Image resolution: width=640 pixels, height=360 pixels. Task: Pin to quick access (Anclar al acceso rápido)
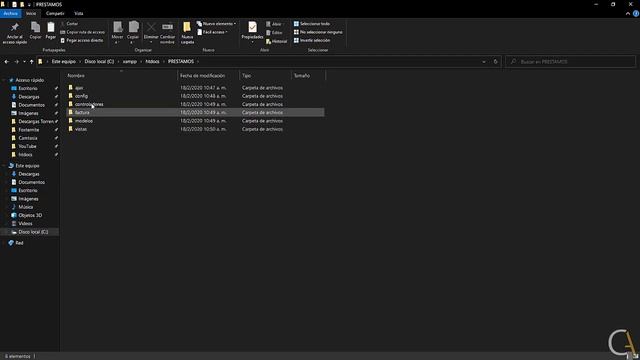click(x=15, y=33)
